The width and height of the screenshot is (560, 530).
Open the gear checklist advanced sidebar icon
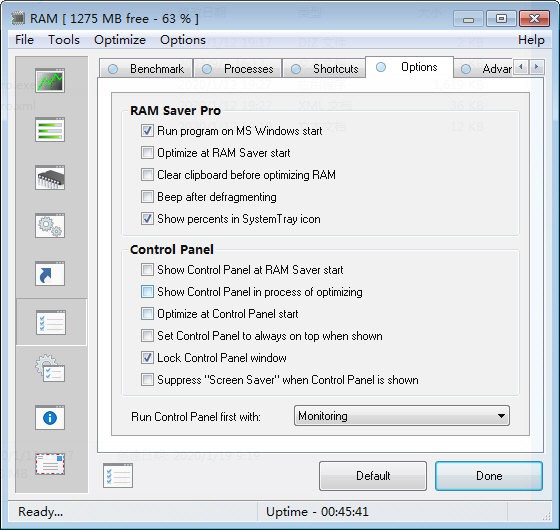[x=50, y=369]
